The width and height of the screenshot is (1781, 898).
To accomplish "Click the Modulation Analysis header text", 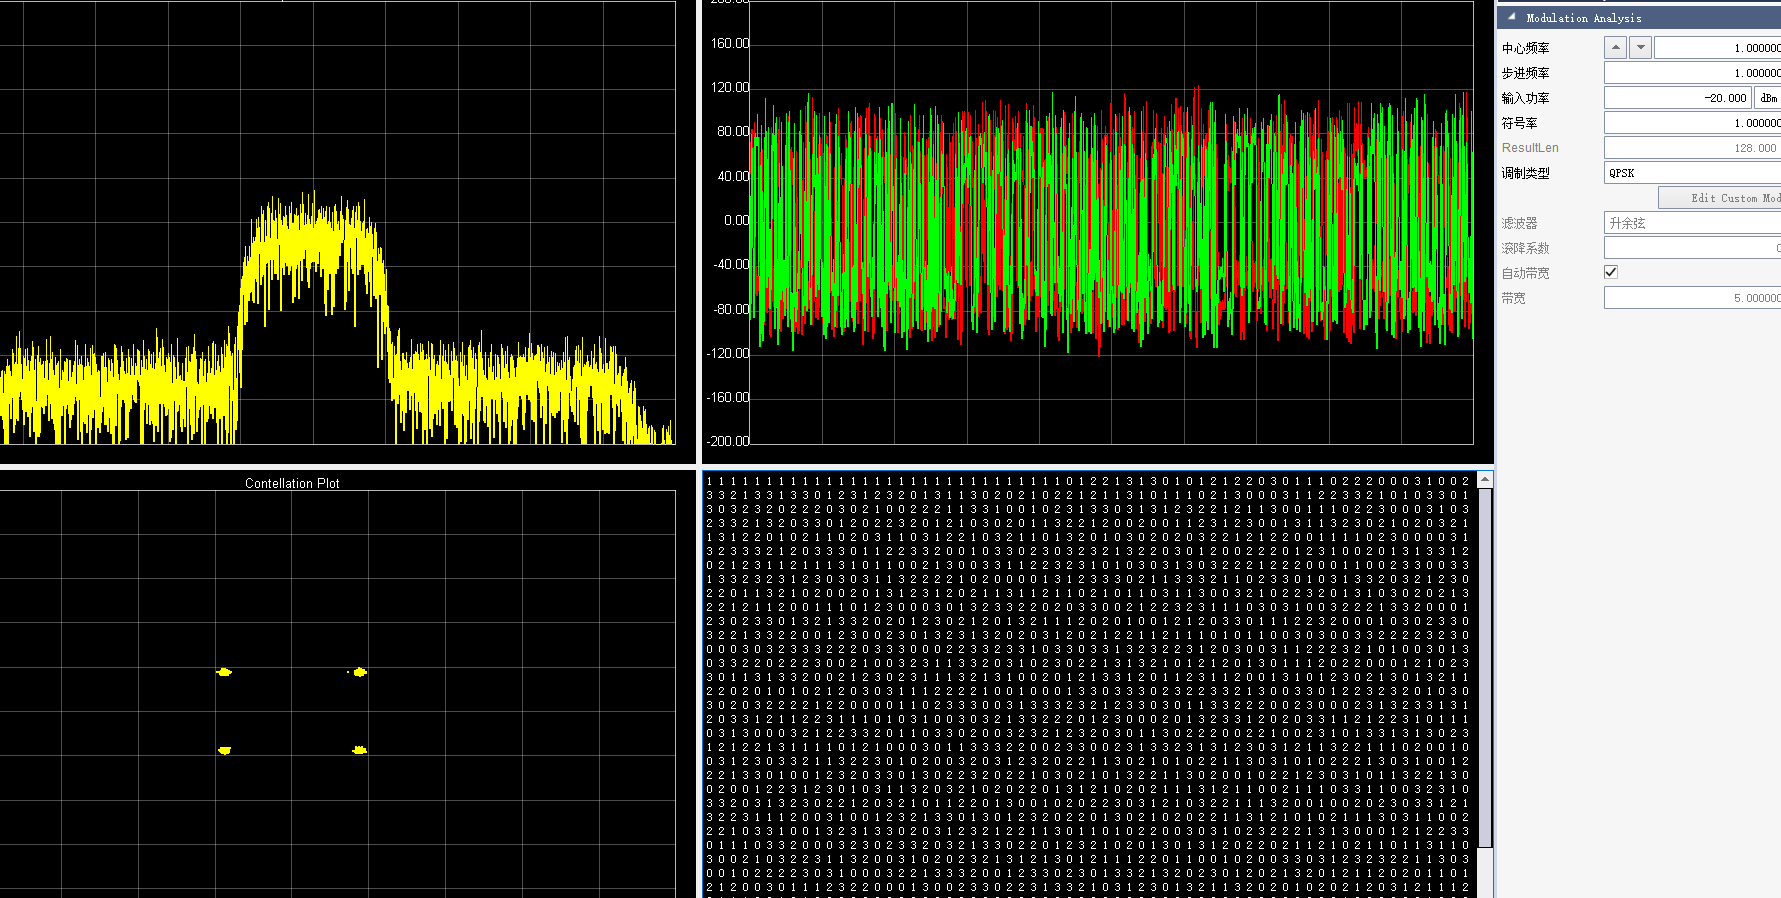I will tap(1583, 18).
